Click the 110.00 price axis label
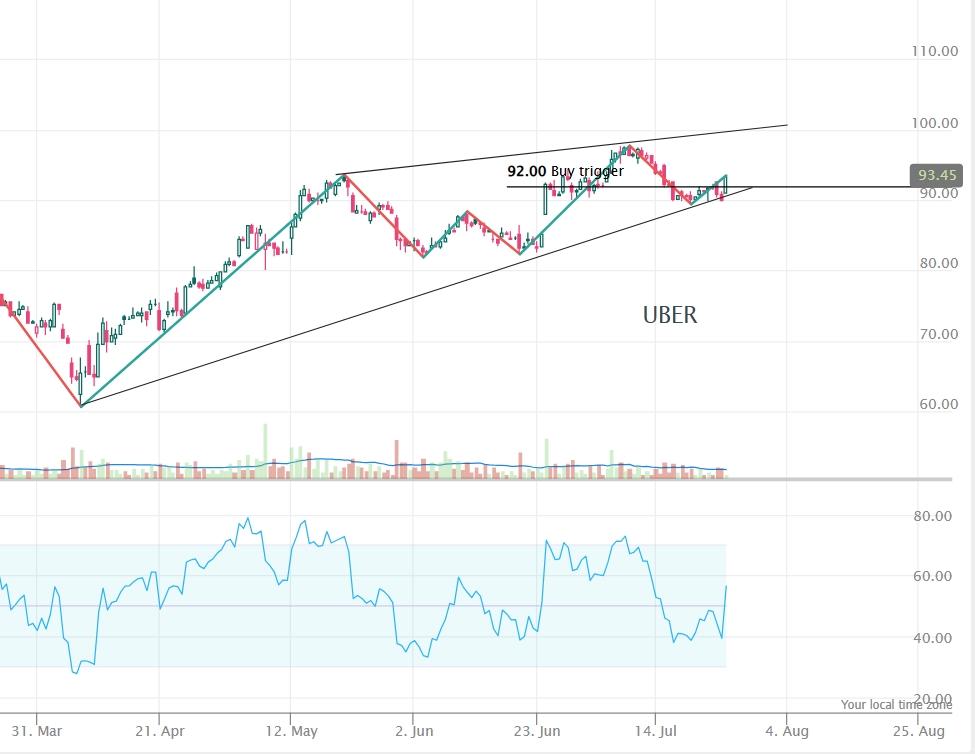 coord(935,52)
